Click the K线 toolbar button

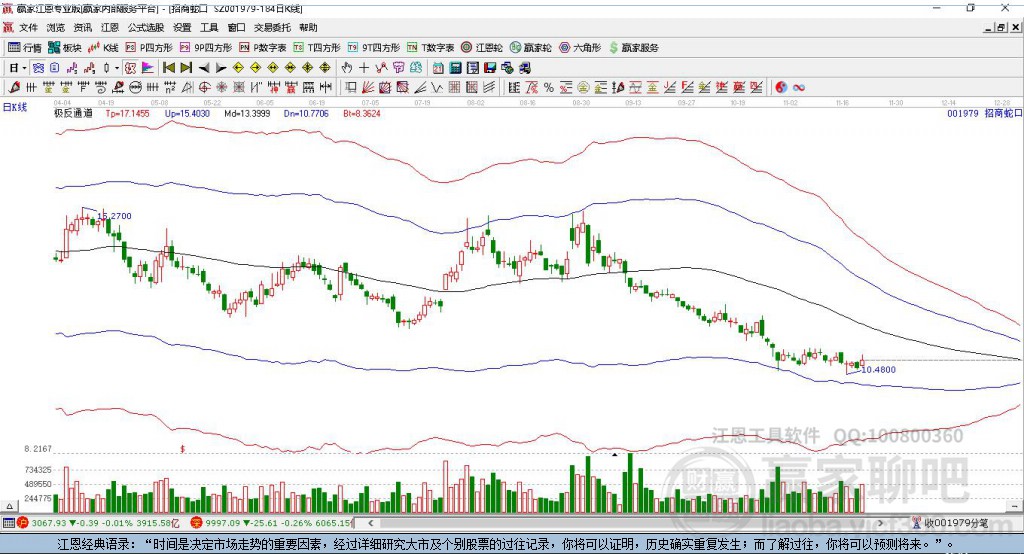[x=103, y=48]
